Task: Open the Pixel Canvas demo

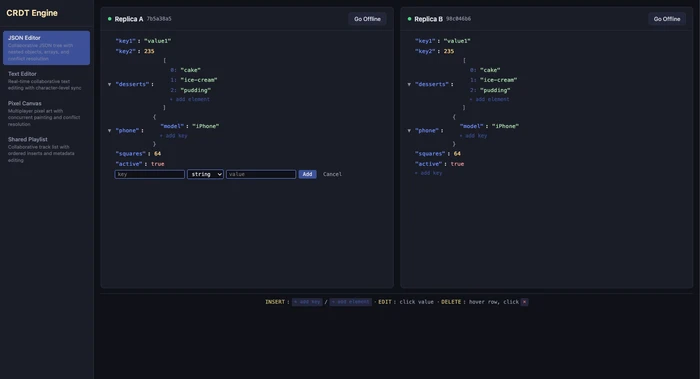Action: (46, 113)
